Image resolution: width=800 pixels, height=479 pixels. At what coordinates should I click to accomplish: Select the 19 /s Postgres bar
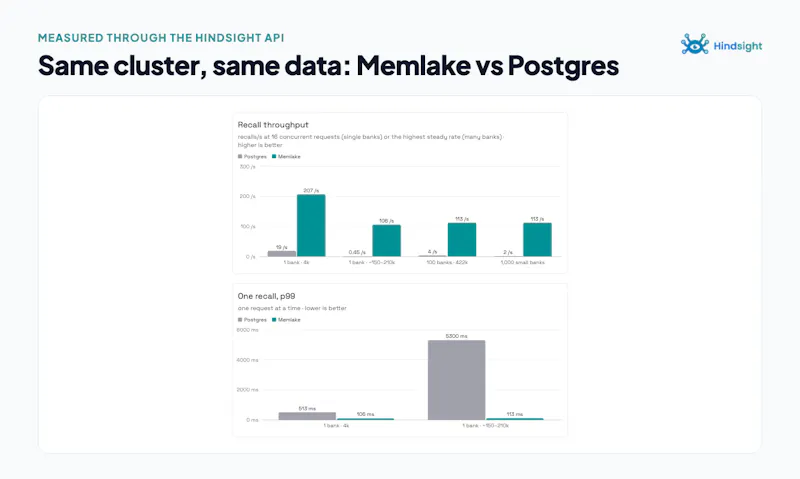tap(282, 254)
